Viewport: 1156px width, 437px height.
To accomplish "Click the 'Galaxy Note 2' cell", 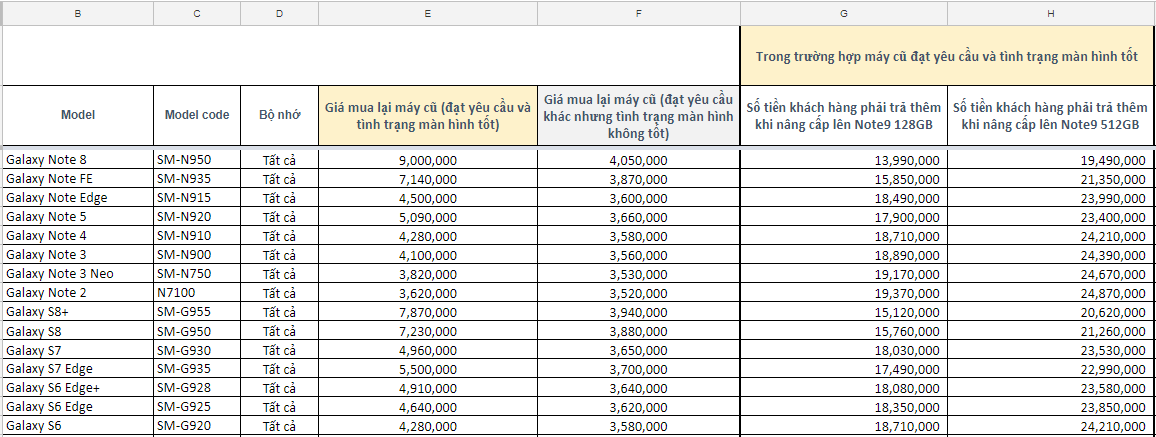I will (x=78, y=293).
